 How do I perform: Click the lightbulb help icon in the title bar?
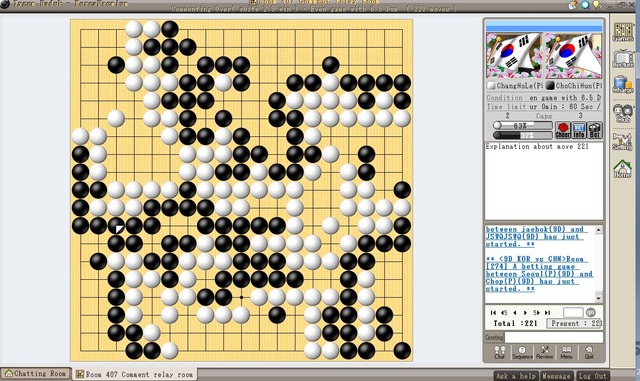(597, 4)
